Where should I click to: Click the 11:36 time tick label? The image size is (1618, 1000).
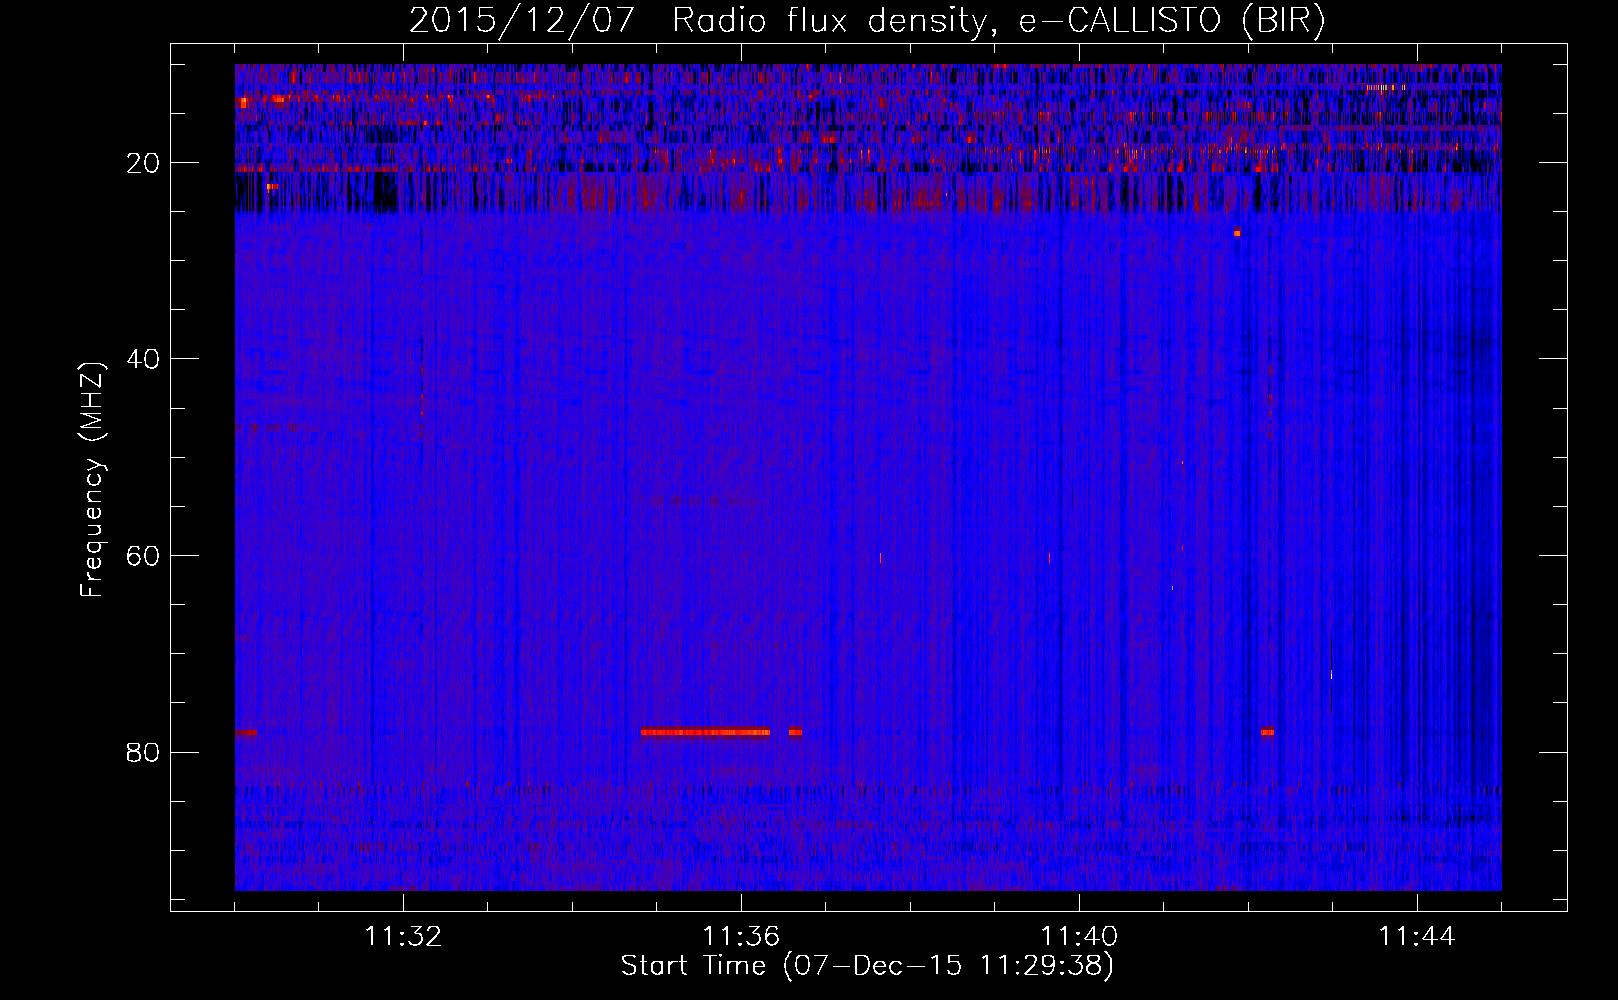coord(741,937)
